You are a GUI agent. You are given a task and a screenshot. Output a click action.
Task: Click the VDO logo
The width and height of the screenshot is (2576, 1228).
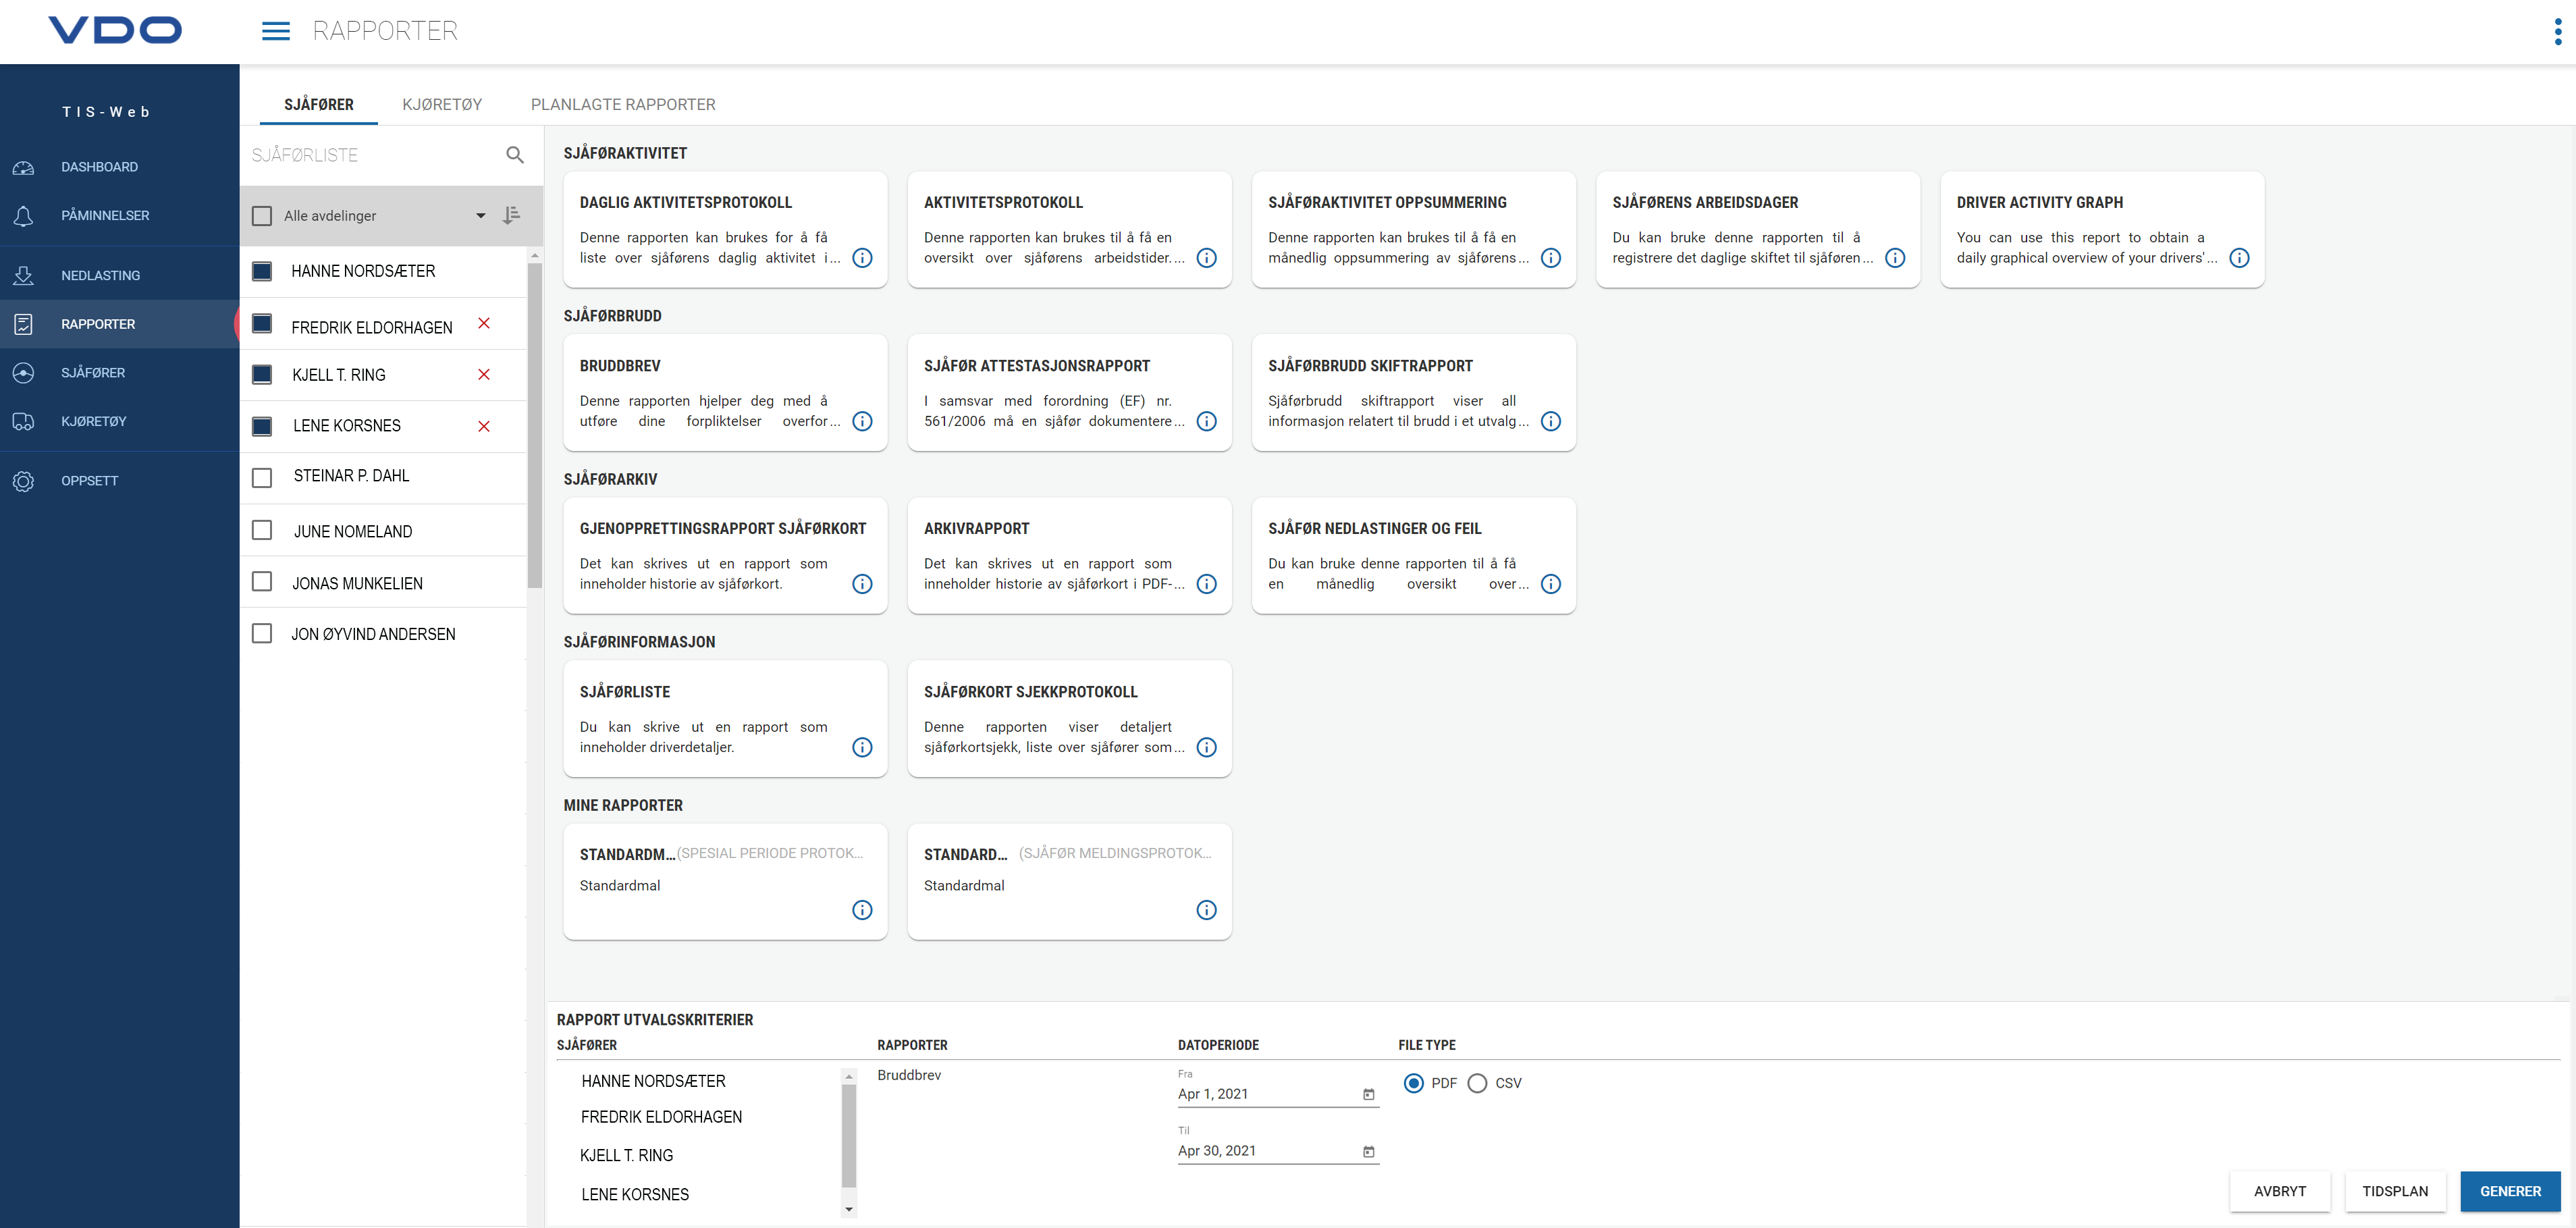coord(115,30)
